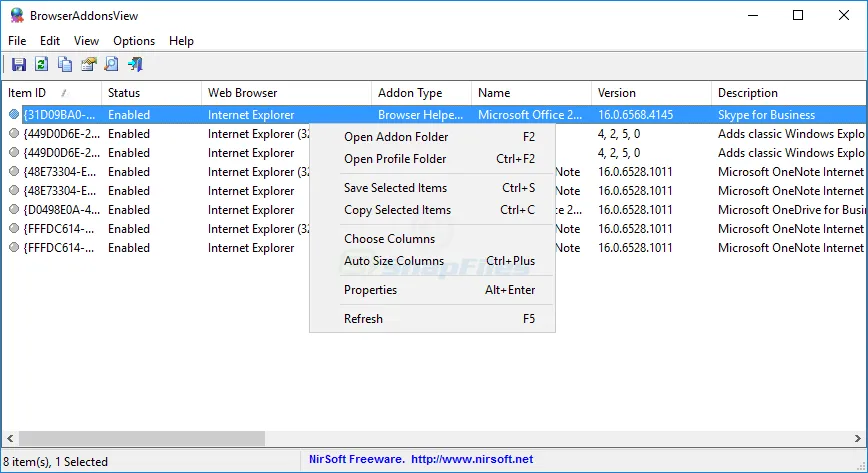Click the row icon next to {D0498E0A-4...

pos(14,210)
